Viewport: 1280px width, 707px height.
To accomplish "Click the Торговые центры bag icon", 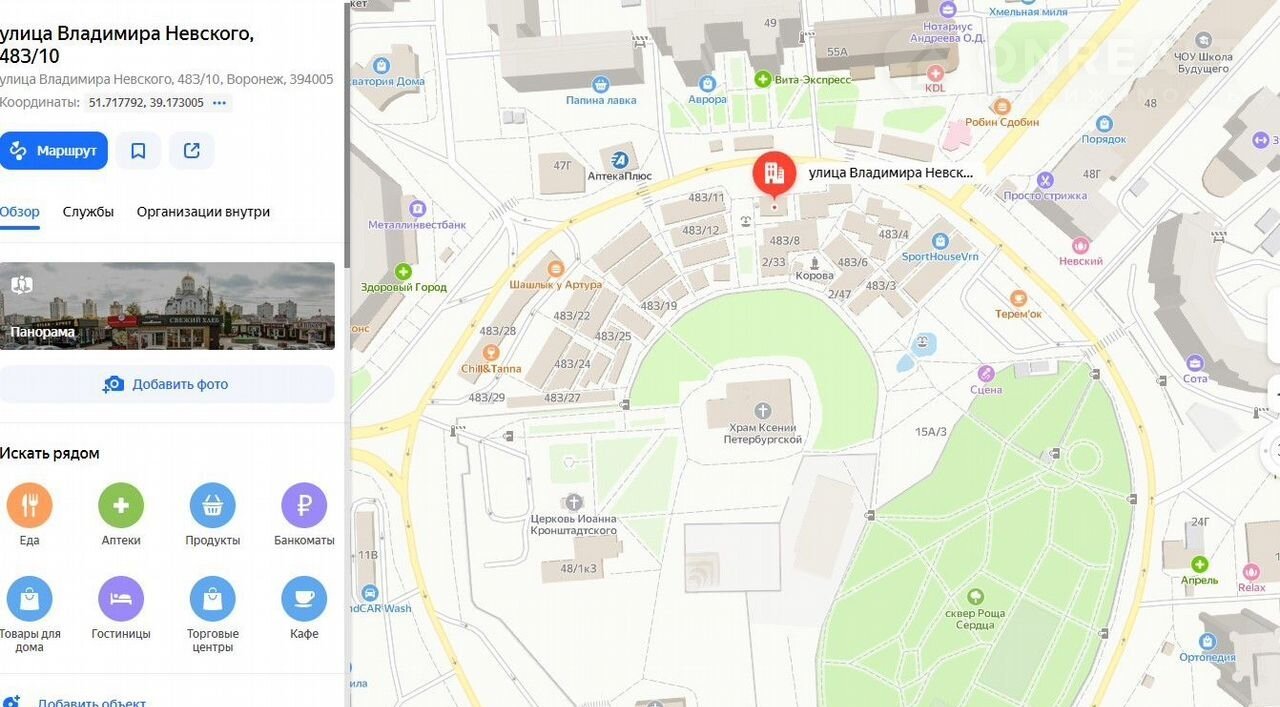I will (213, 599).
